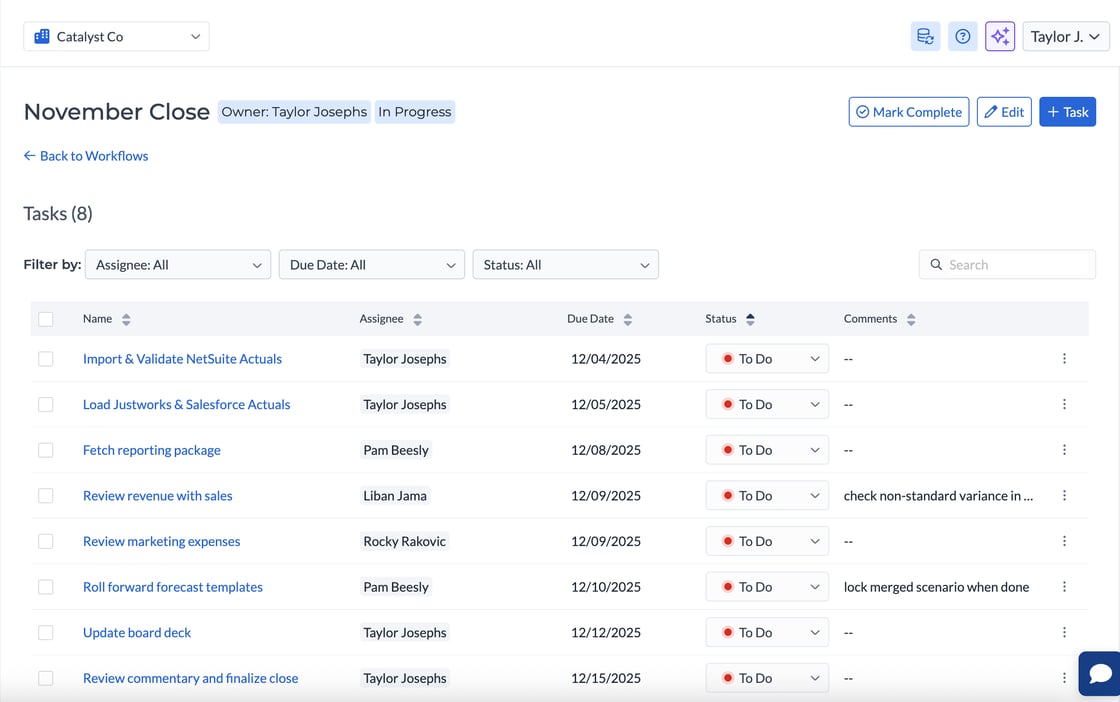Image resolution: width=1120 pixels, height=702 pixels.
Task: Open the actions menu for Update board deck
Action: [1064, 632]
